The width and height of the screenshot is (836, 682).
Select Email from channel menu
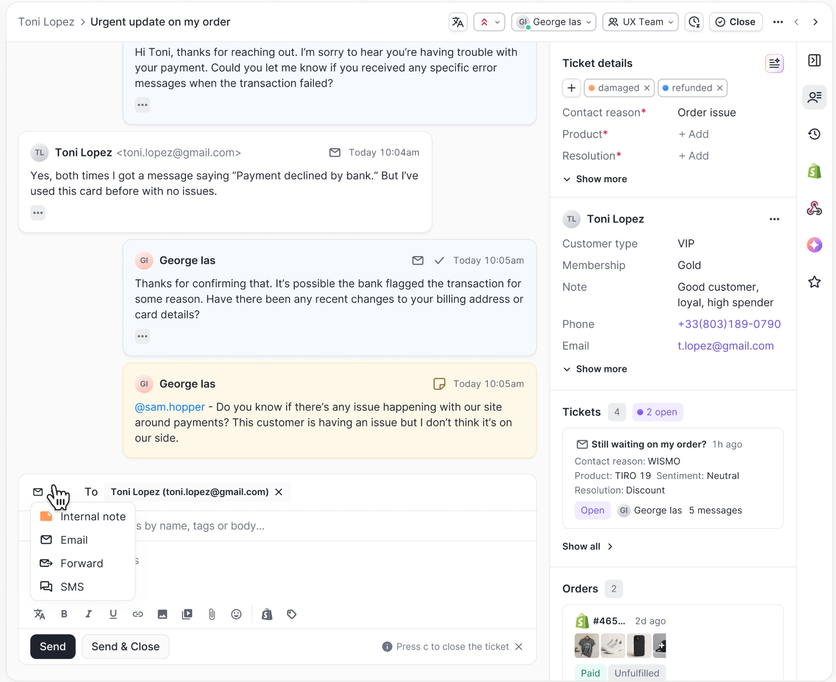tap(83, 540)
